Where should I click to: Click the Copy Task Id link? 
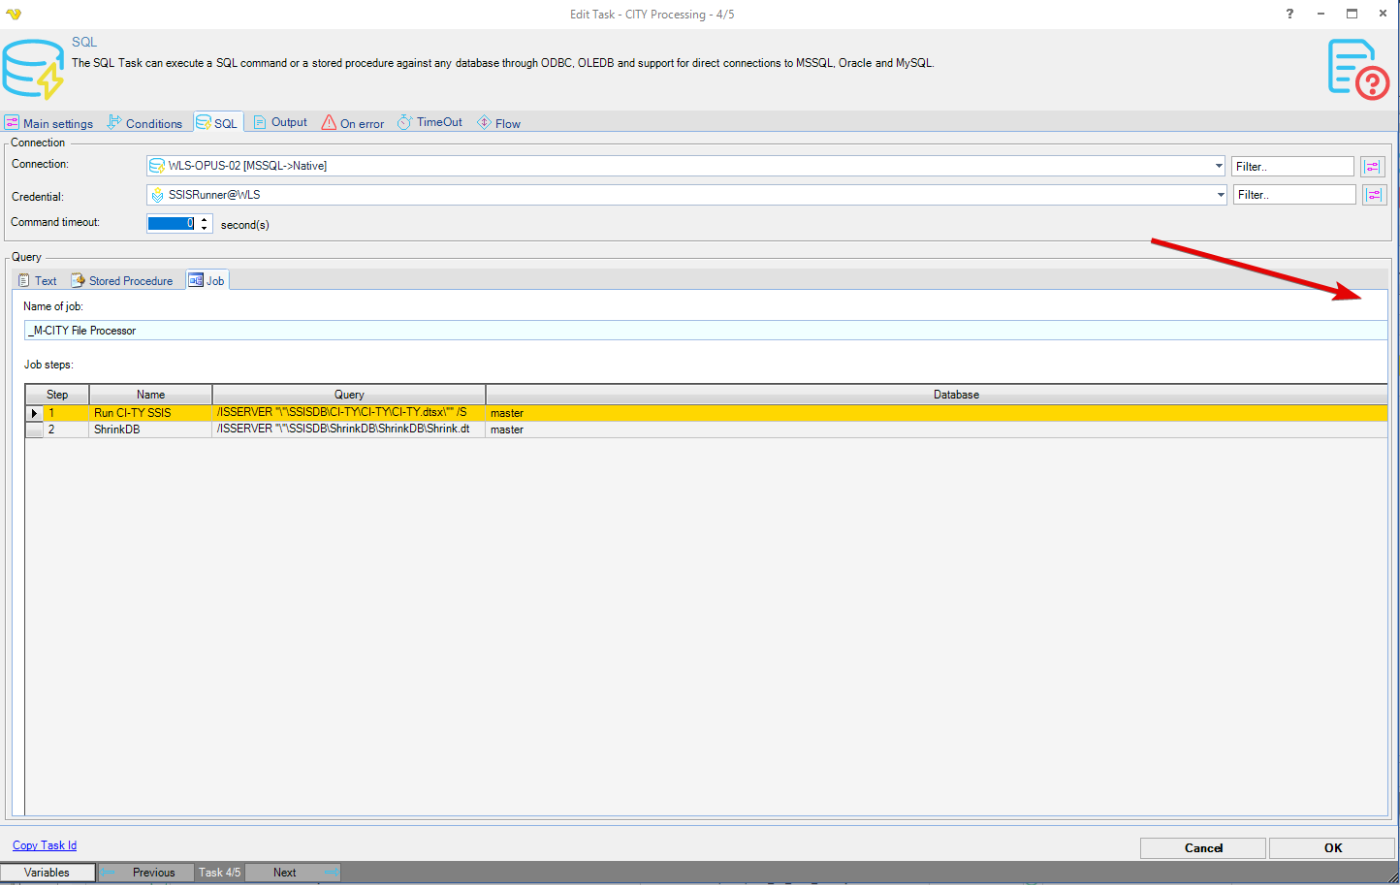pos(44,845)
